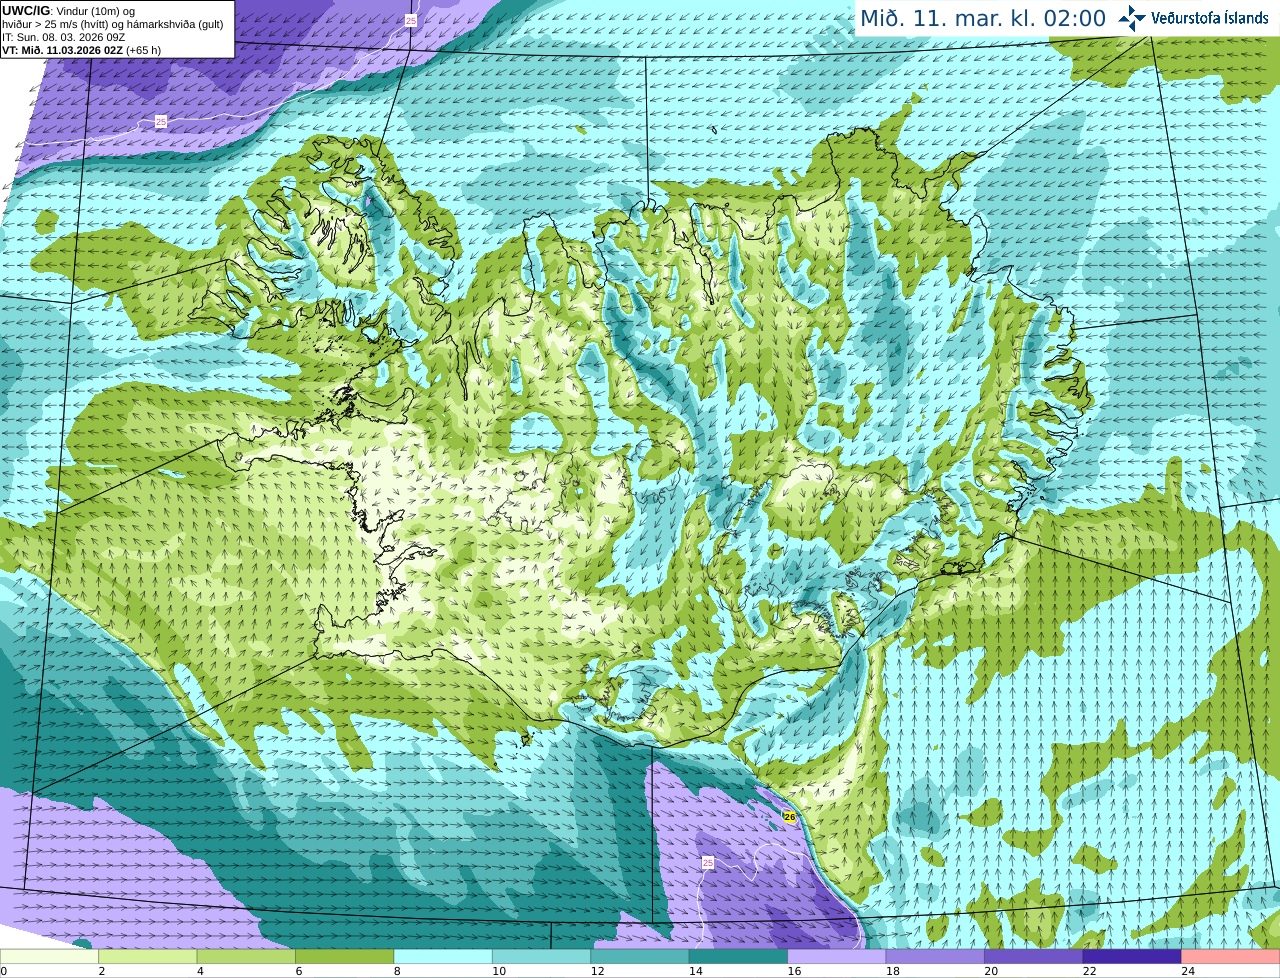Screen dimensions: 1280x978
Task: Click the Mið. 11. mar. kl. 02:00 timestamp
Action: pyautogui.click(x=983, y=18)
